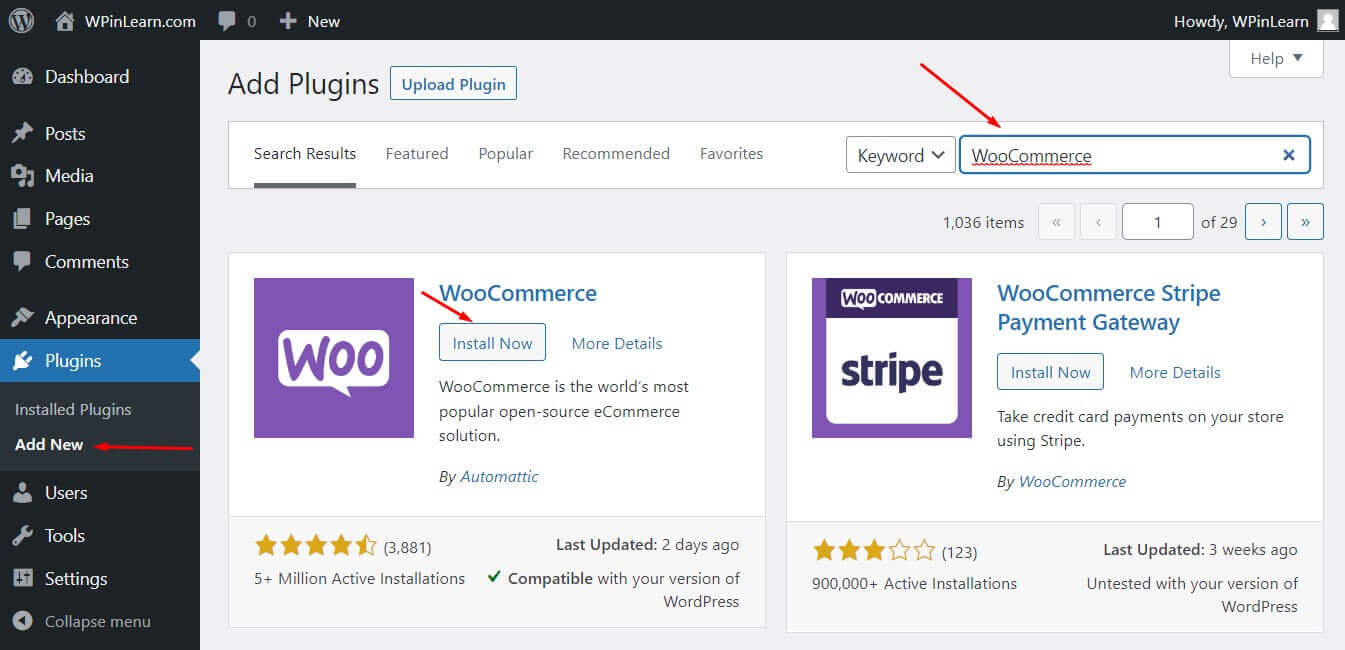Click the WooCommerce Stripe logo thumbnail
This screenshot has width=1345, height=650.
pyautogui.click(x=892, y=358)
